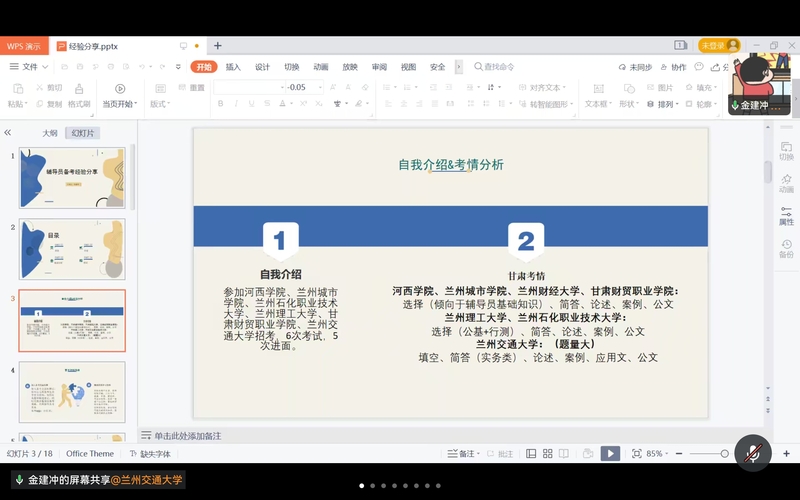Click the 当页开始 slideshow play icon

coord(120,89)
